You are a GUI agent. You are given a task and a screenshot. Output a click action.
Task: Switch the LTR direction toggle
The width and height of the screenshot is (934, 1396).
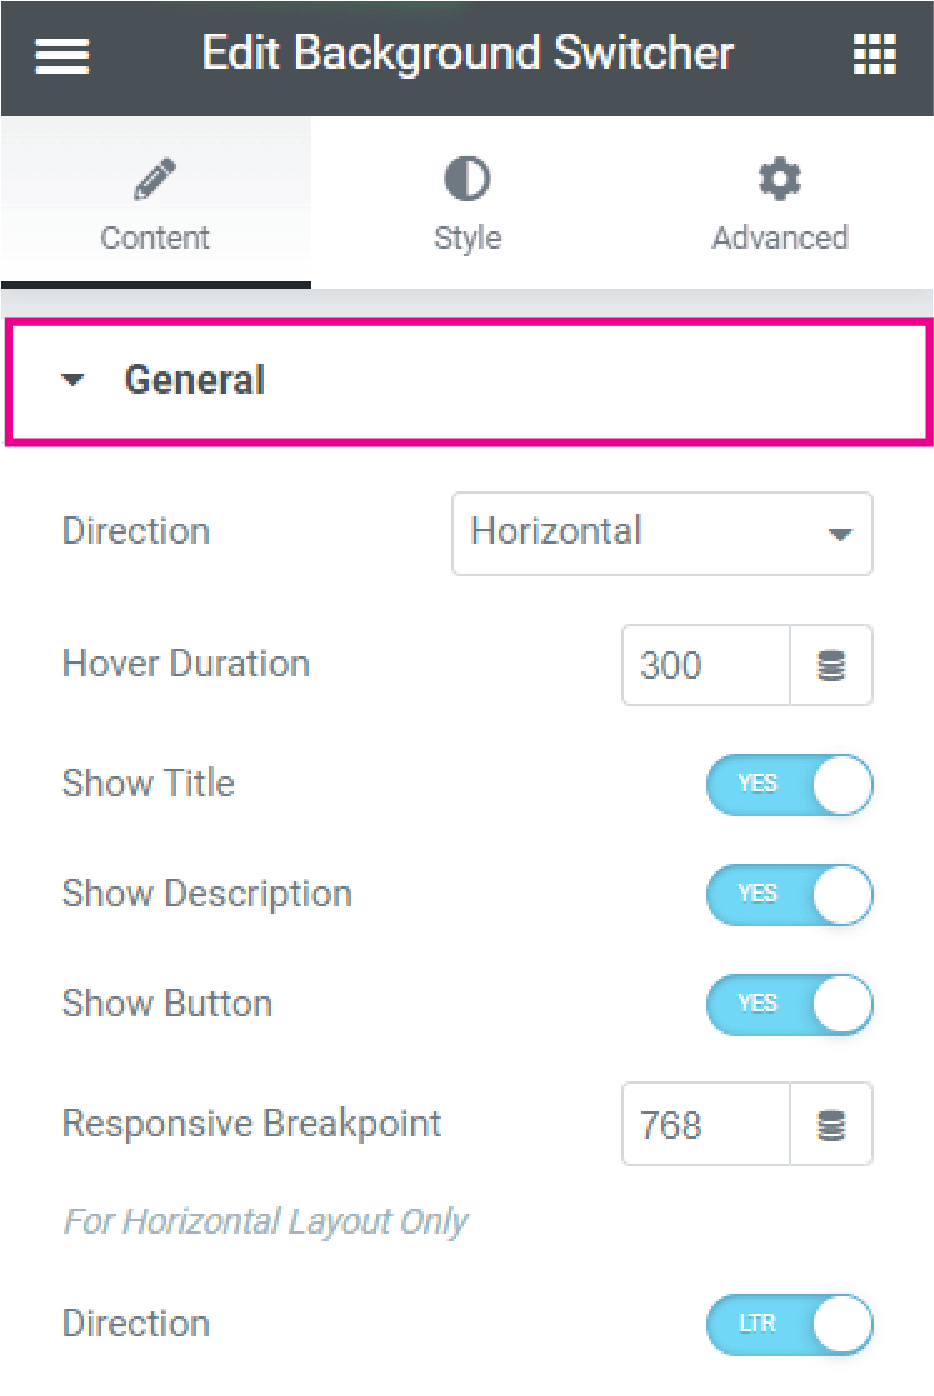click(x=790, y=1324)
